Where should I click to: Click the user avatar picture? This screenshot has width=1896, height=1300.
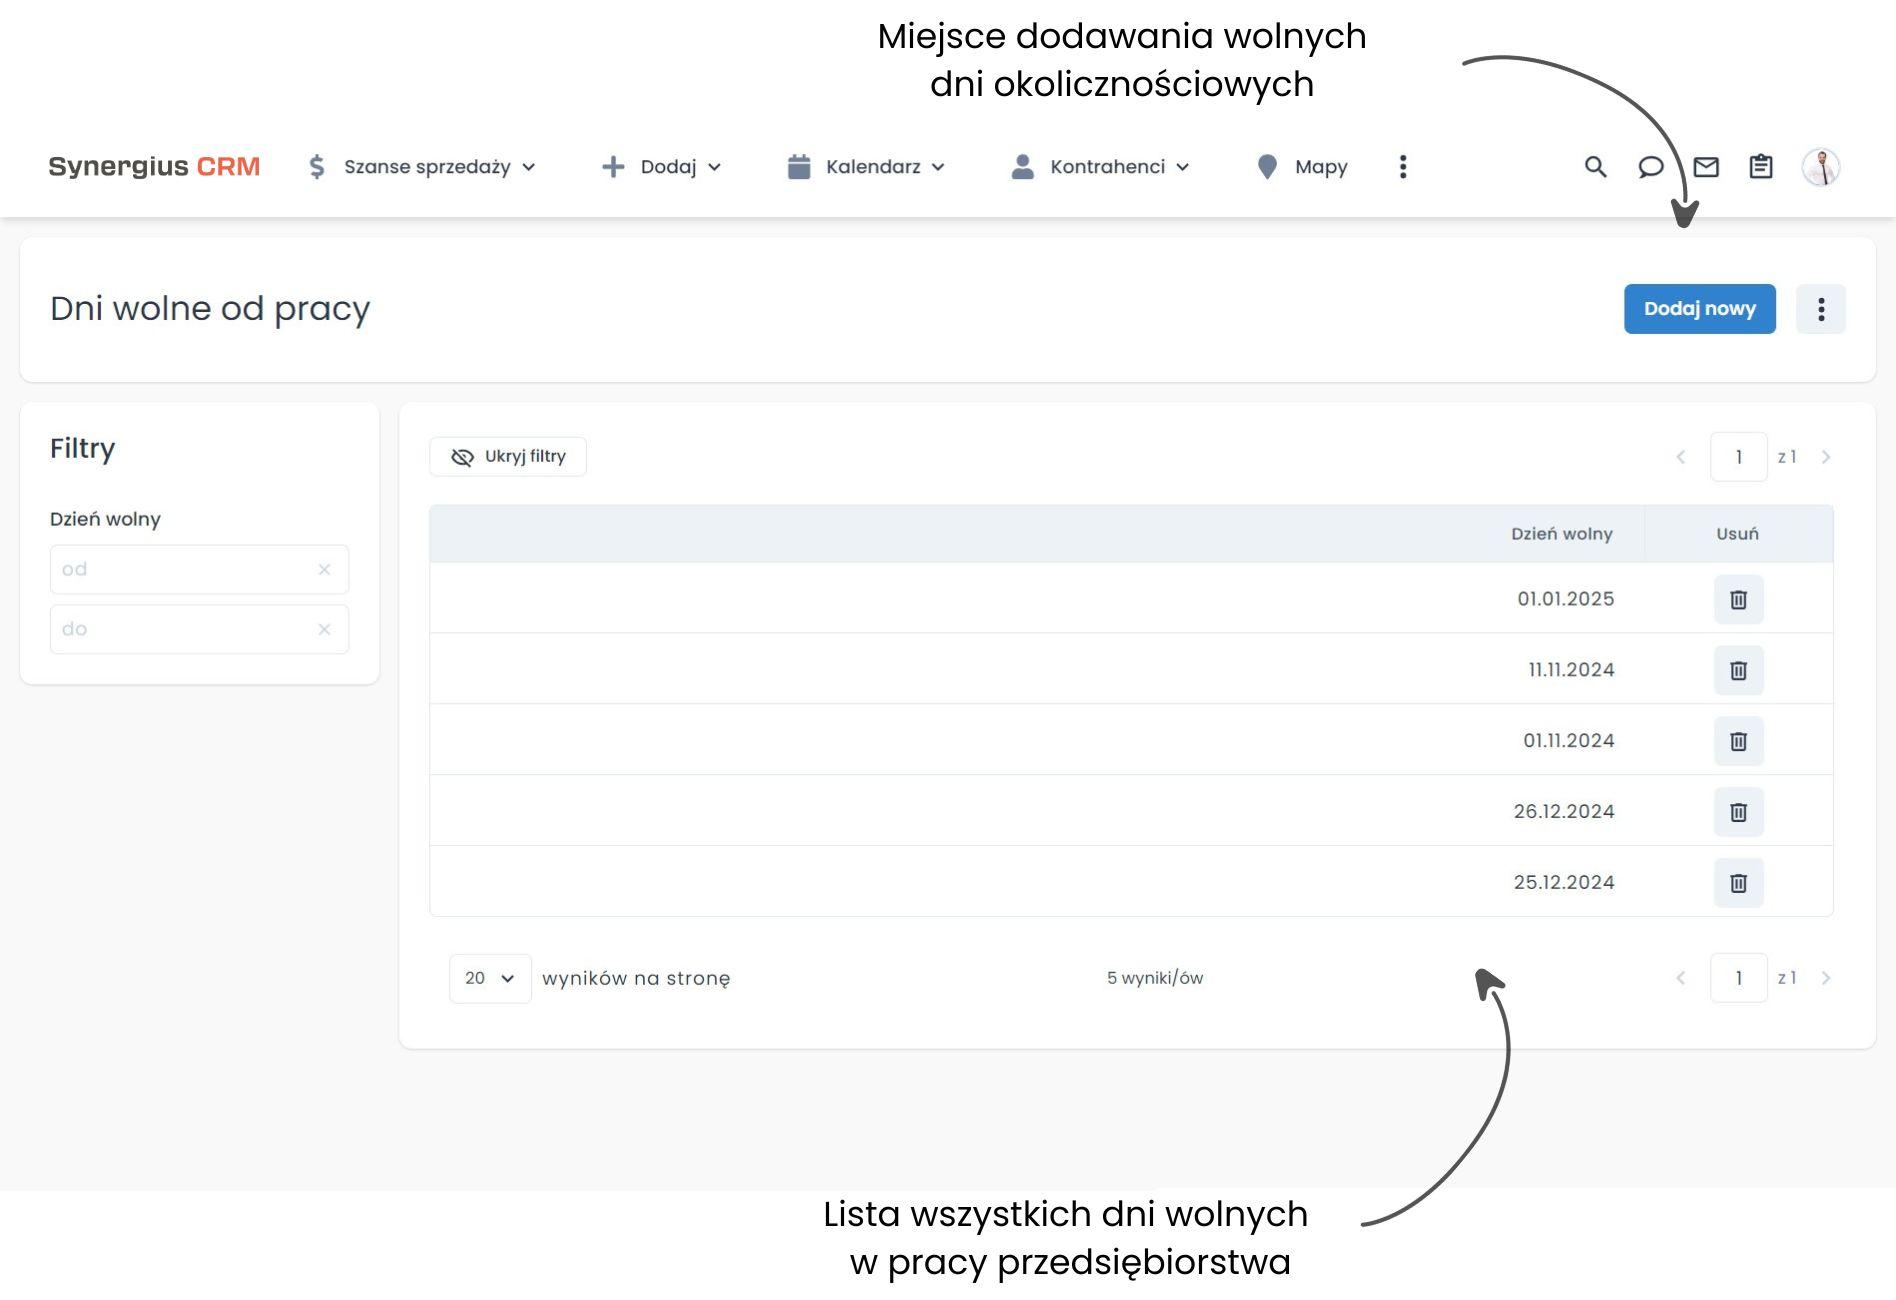pyautogui.click(x=1822, y=167)
